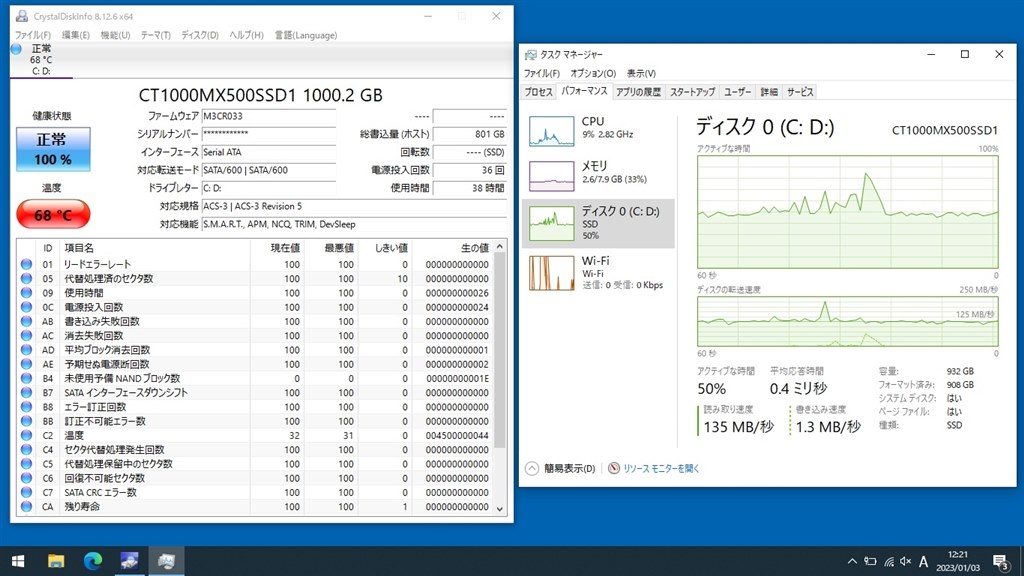Launch Microsoft Edge from the taskbar

point(93,561)
